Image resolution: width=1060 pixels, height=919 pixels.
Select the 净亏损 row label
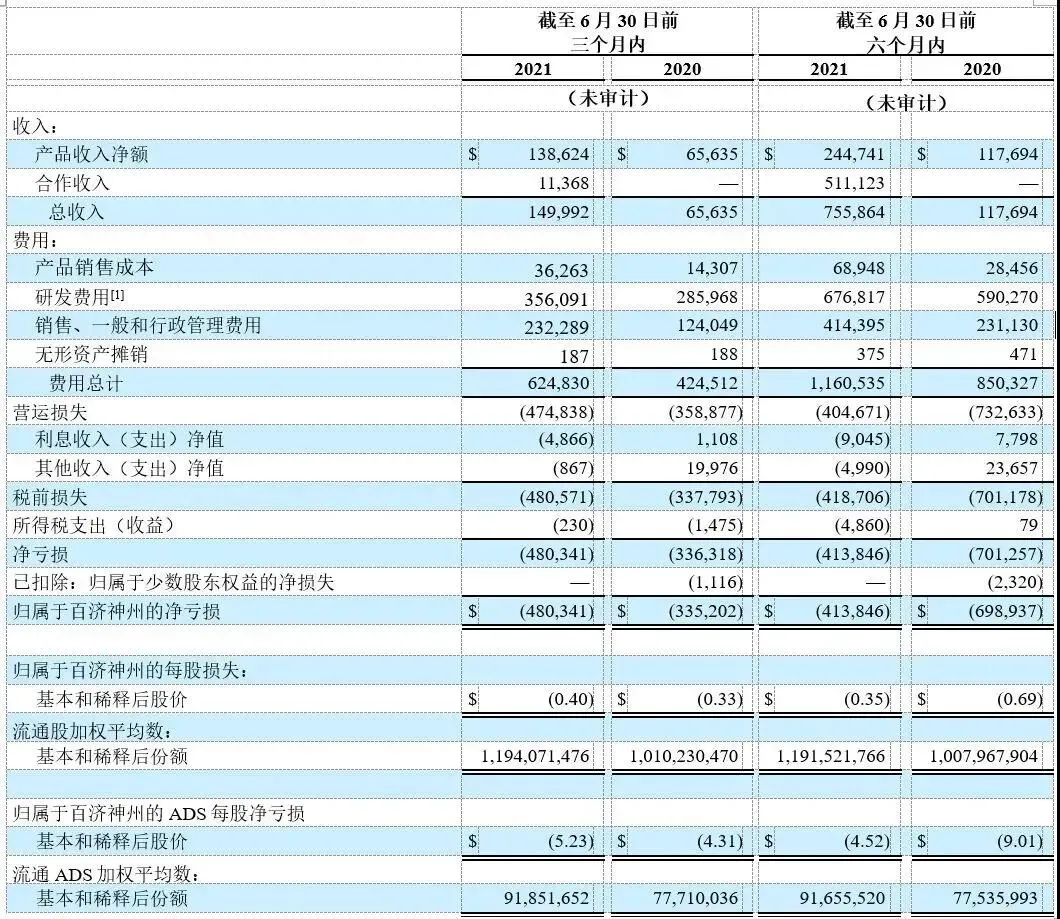[x=41, y=555]
